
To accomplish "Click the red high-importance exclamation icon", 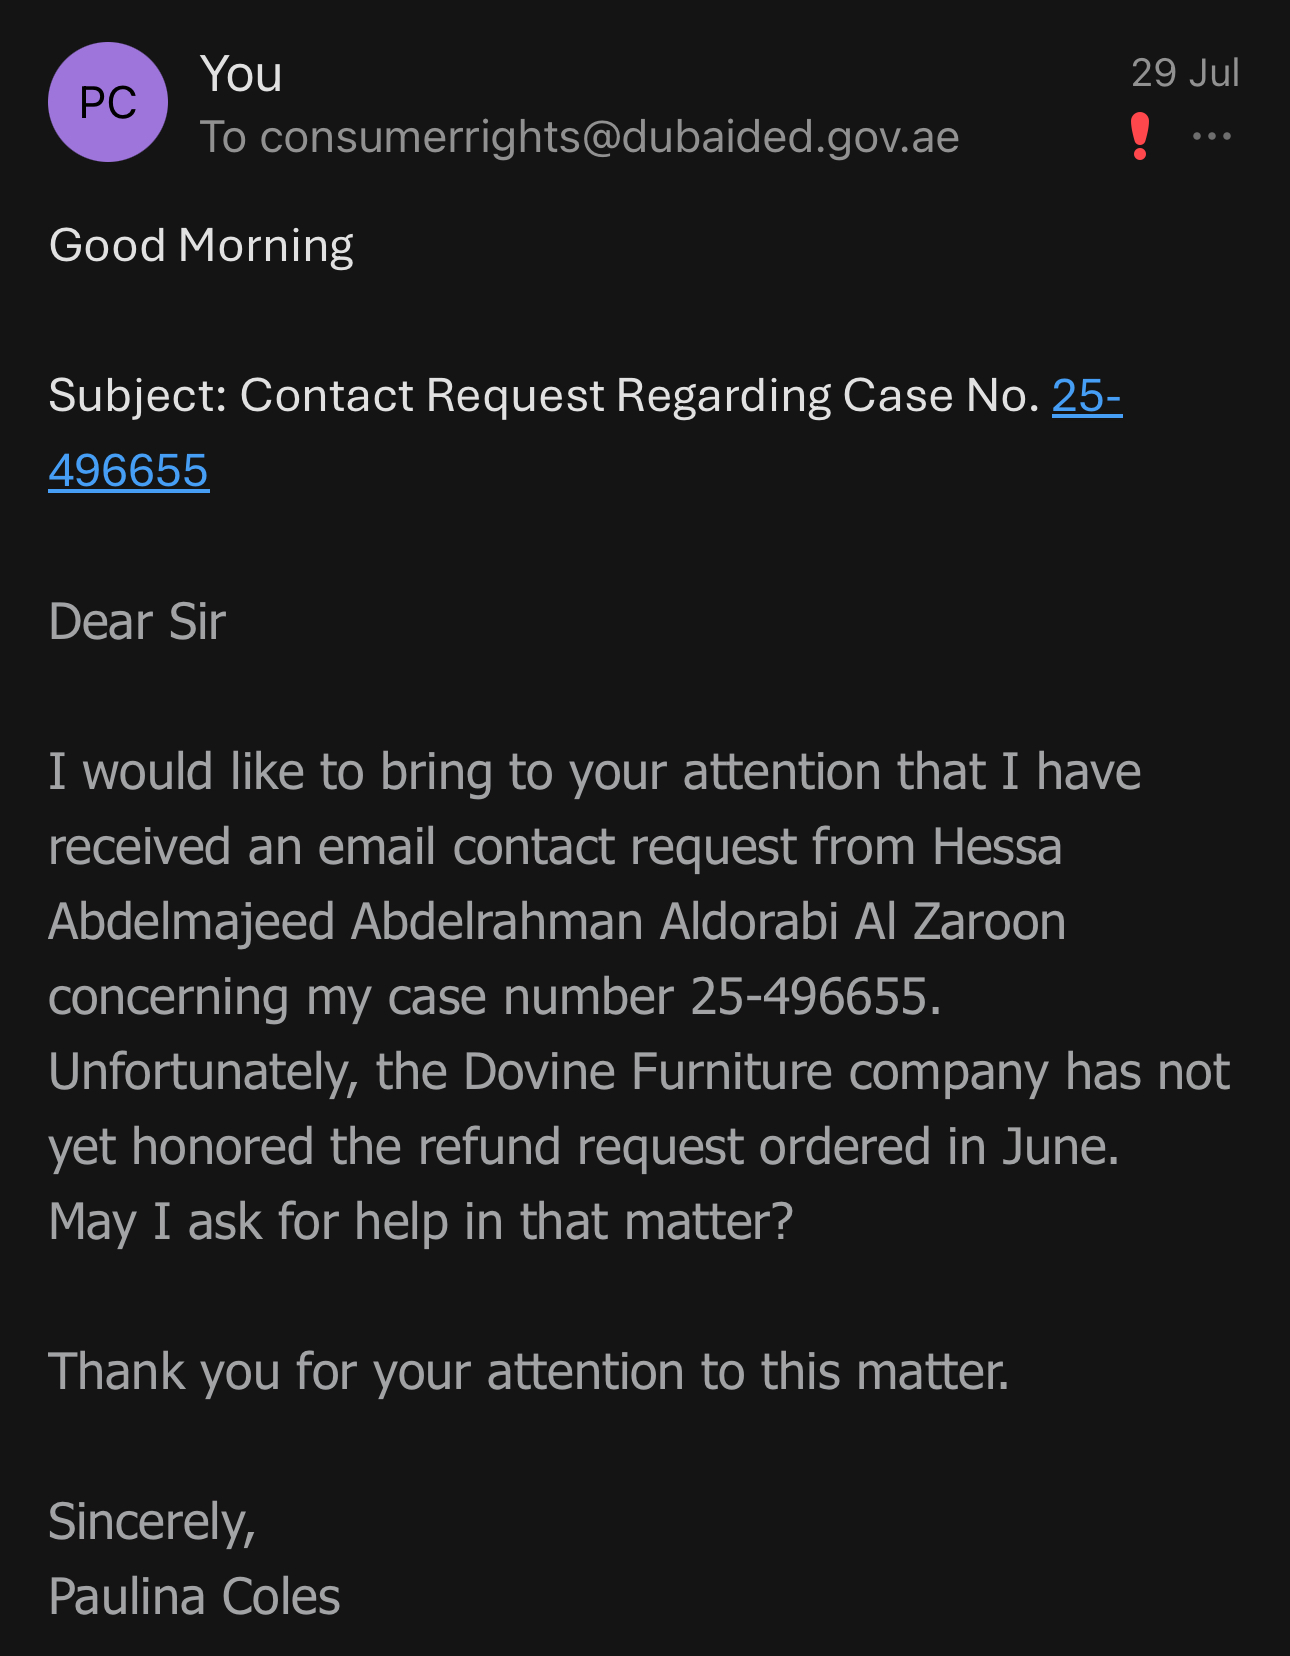I will (x=1139, y=136).
